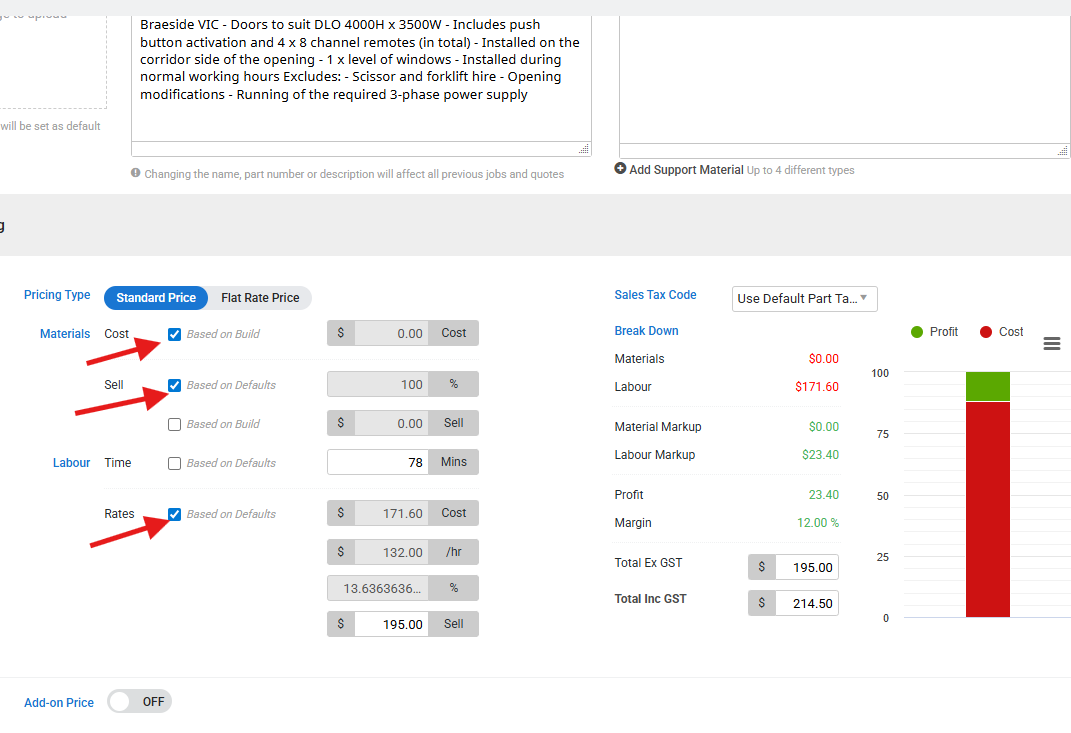Click the plus icon beside Add Support Material
The width and height of the screenshot is (1071, 733).
tap(620, 169)
